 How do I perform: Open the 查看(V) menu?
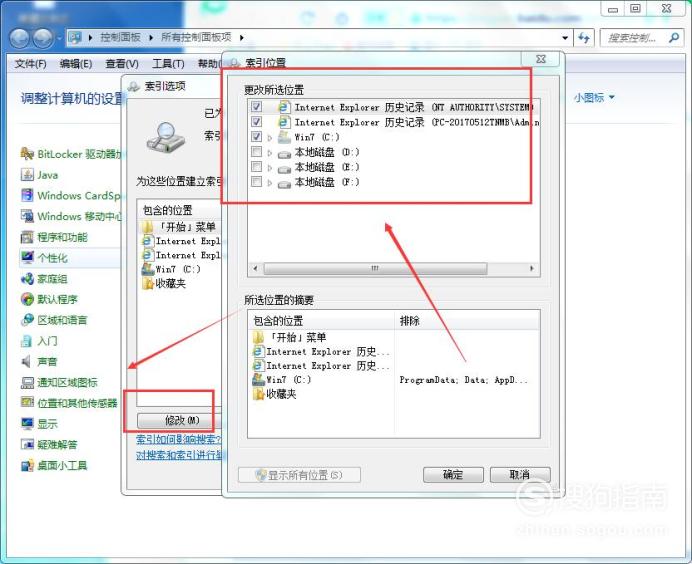[122, 64]
